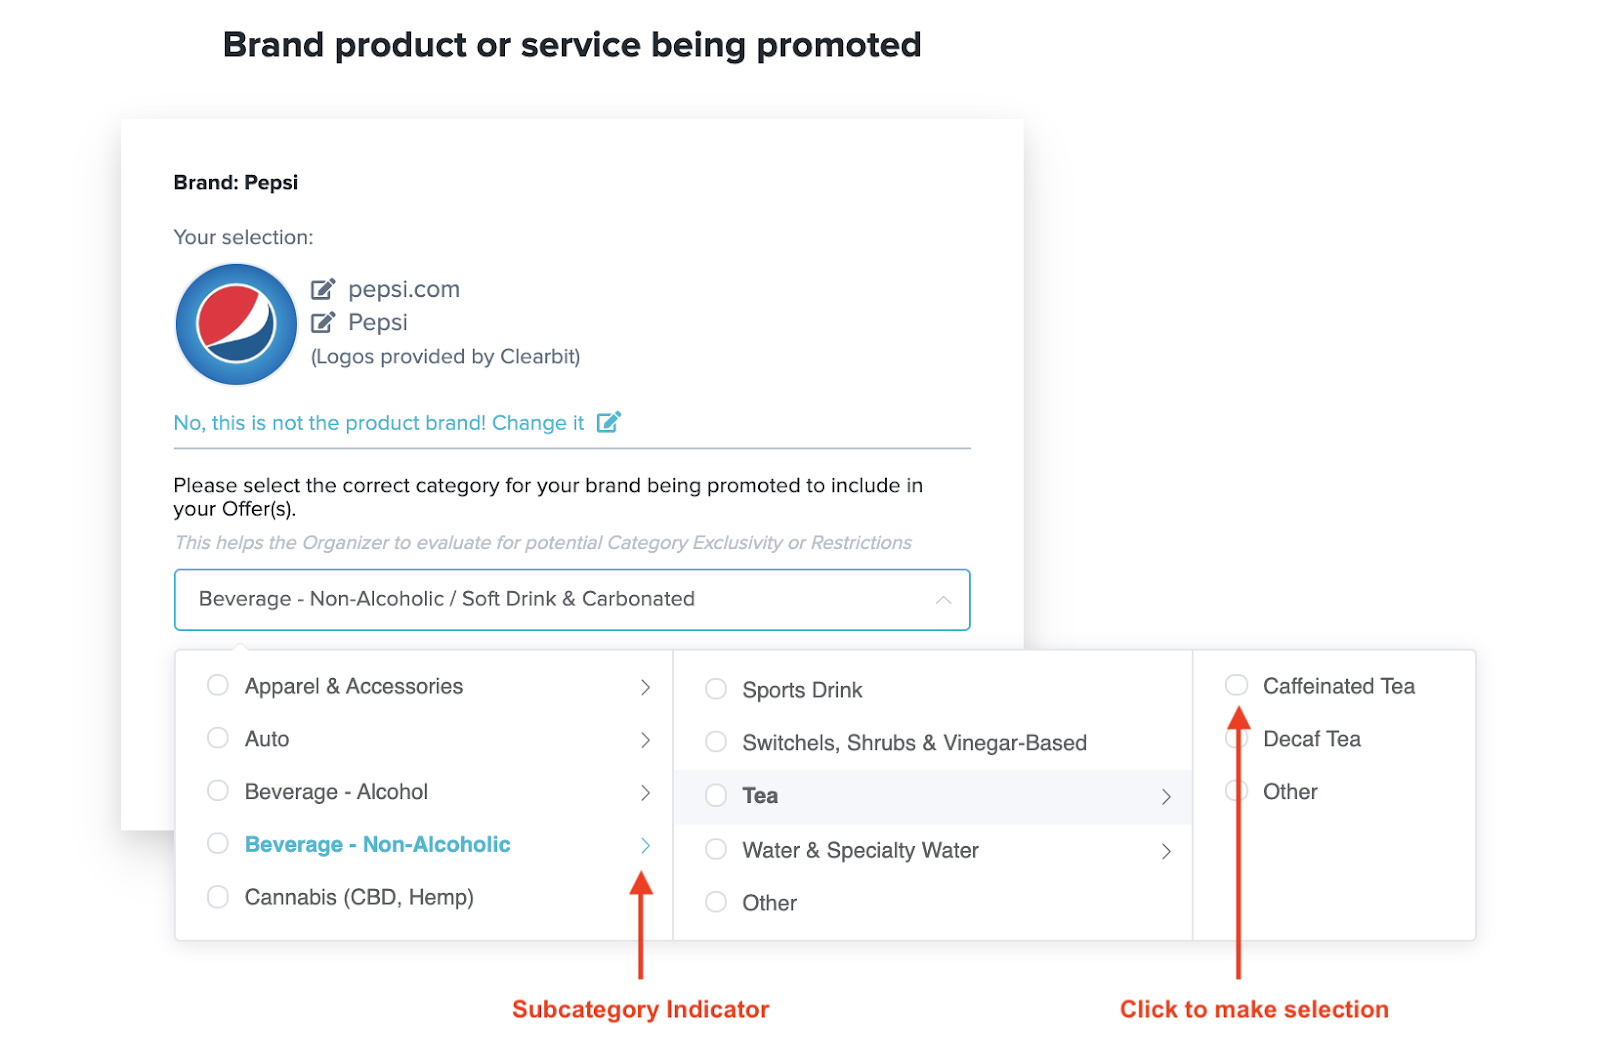Click the Pepsi logo image
The width and height of the screenshot is (1600, 1059).
click(236, 324)
